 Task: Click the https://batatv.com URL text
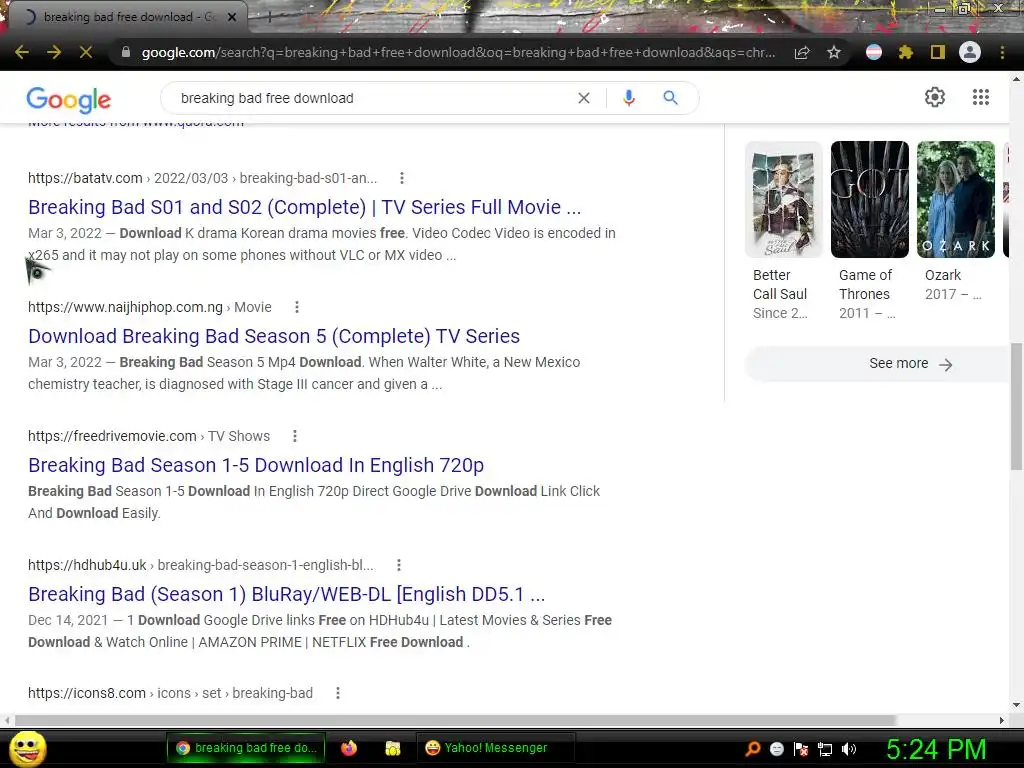pyautogui.click(x=85, y=178)
